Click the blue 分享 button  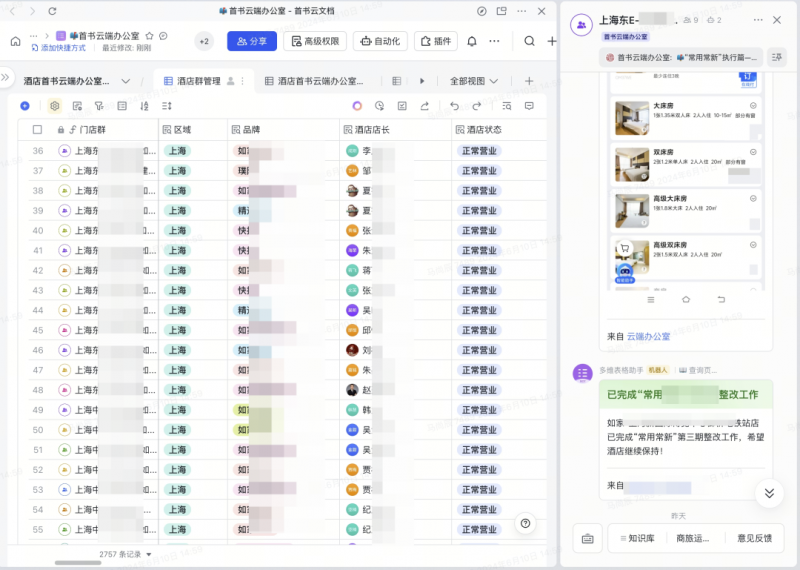click(x=252, y=41)
